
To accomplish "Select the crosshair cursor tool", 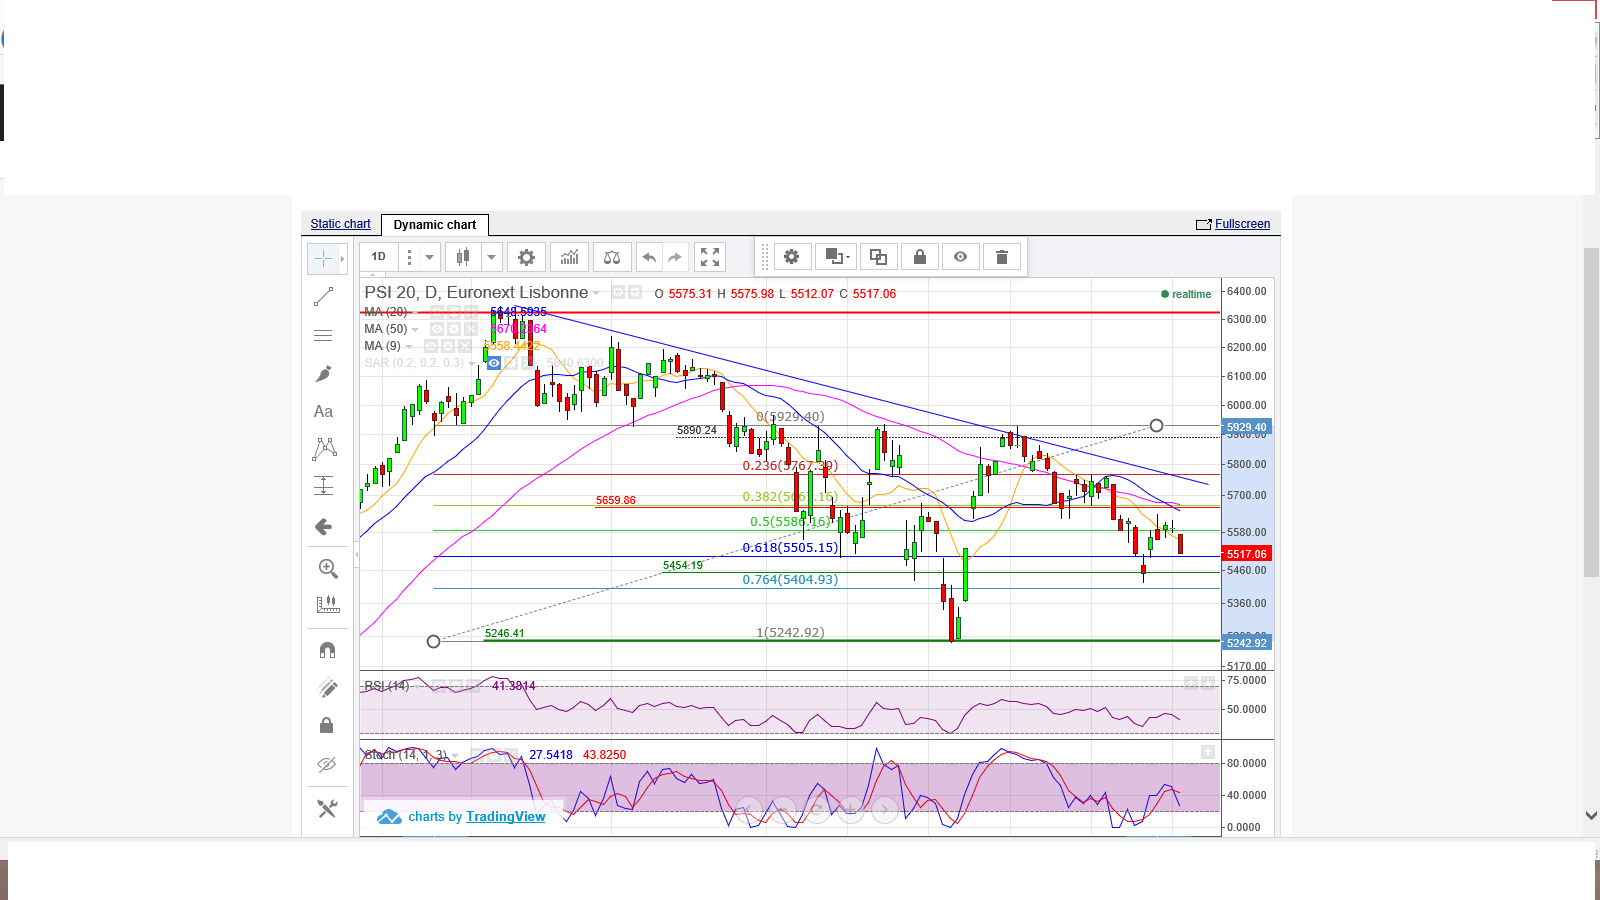I will [x=323, y=259].
